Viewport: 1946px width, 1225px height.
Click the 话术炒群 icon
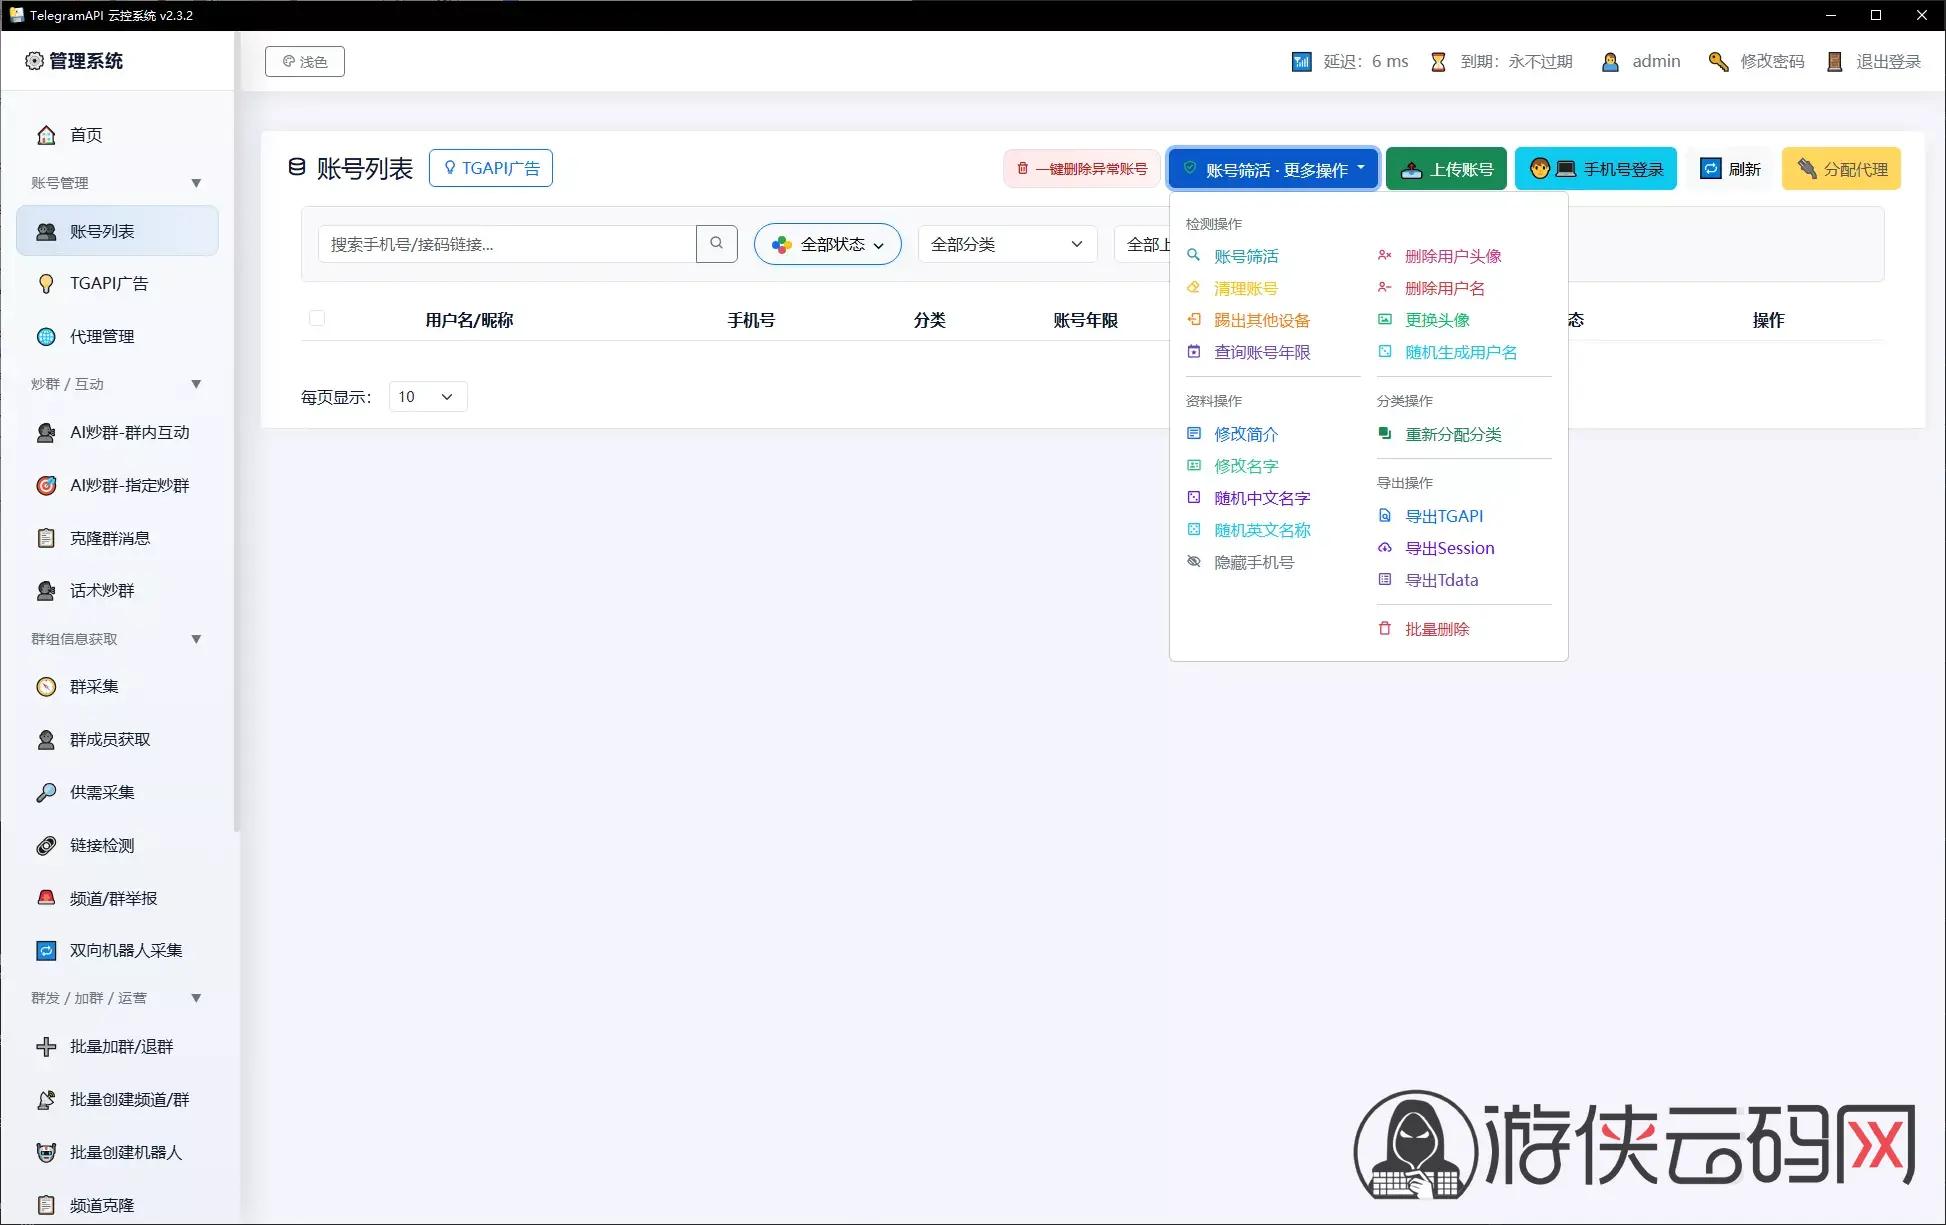[x=46, y=590]
